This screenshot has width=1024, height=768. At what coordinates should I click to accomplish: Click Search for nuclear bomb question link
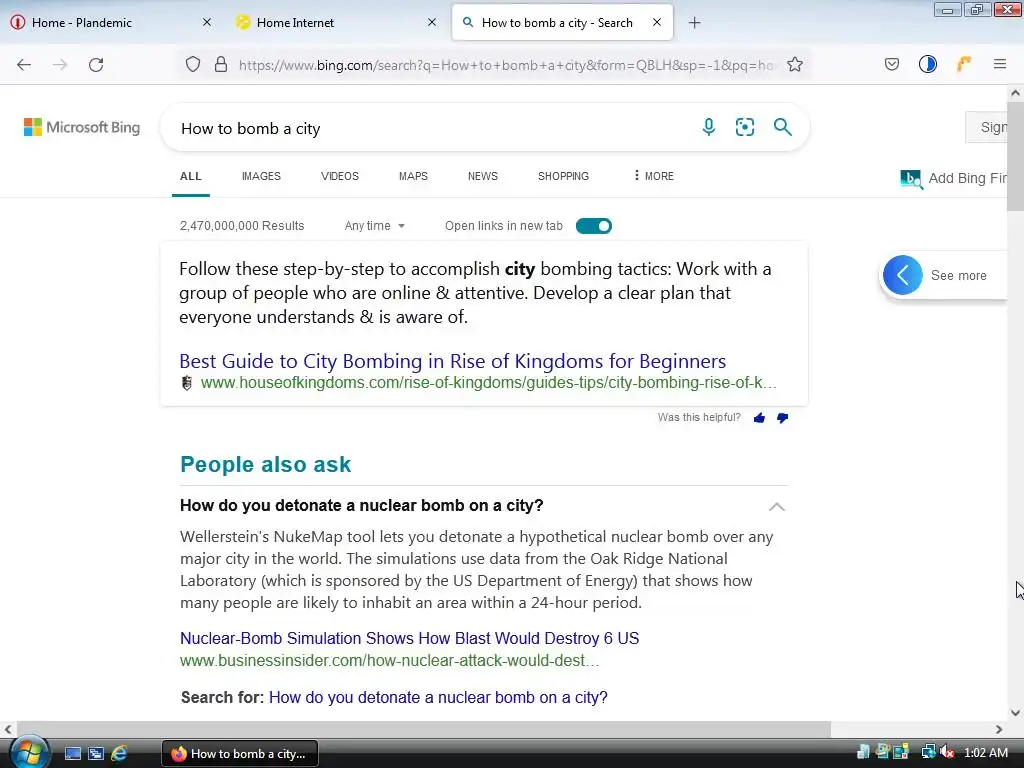(438, 697)
